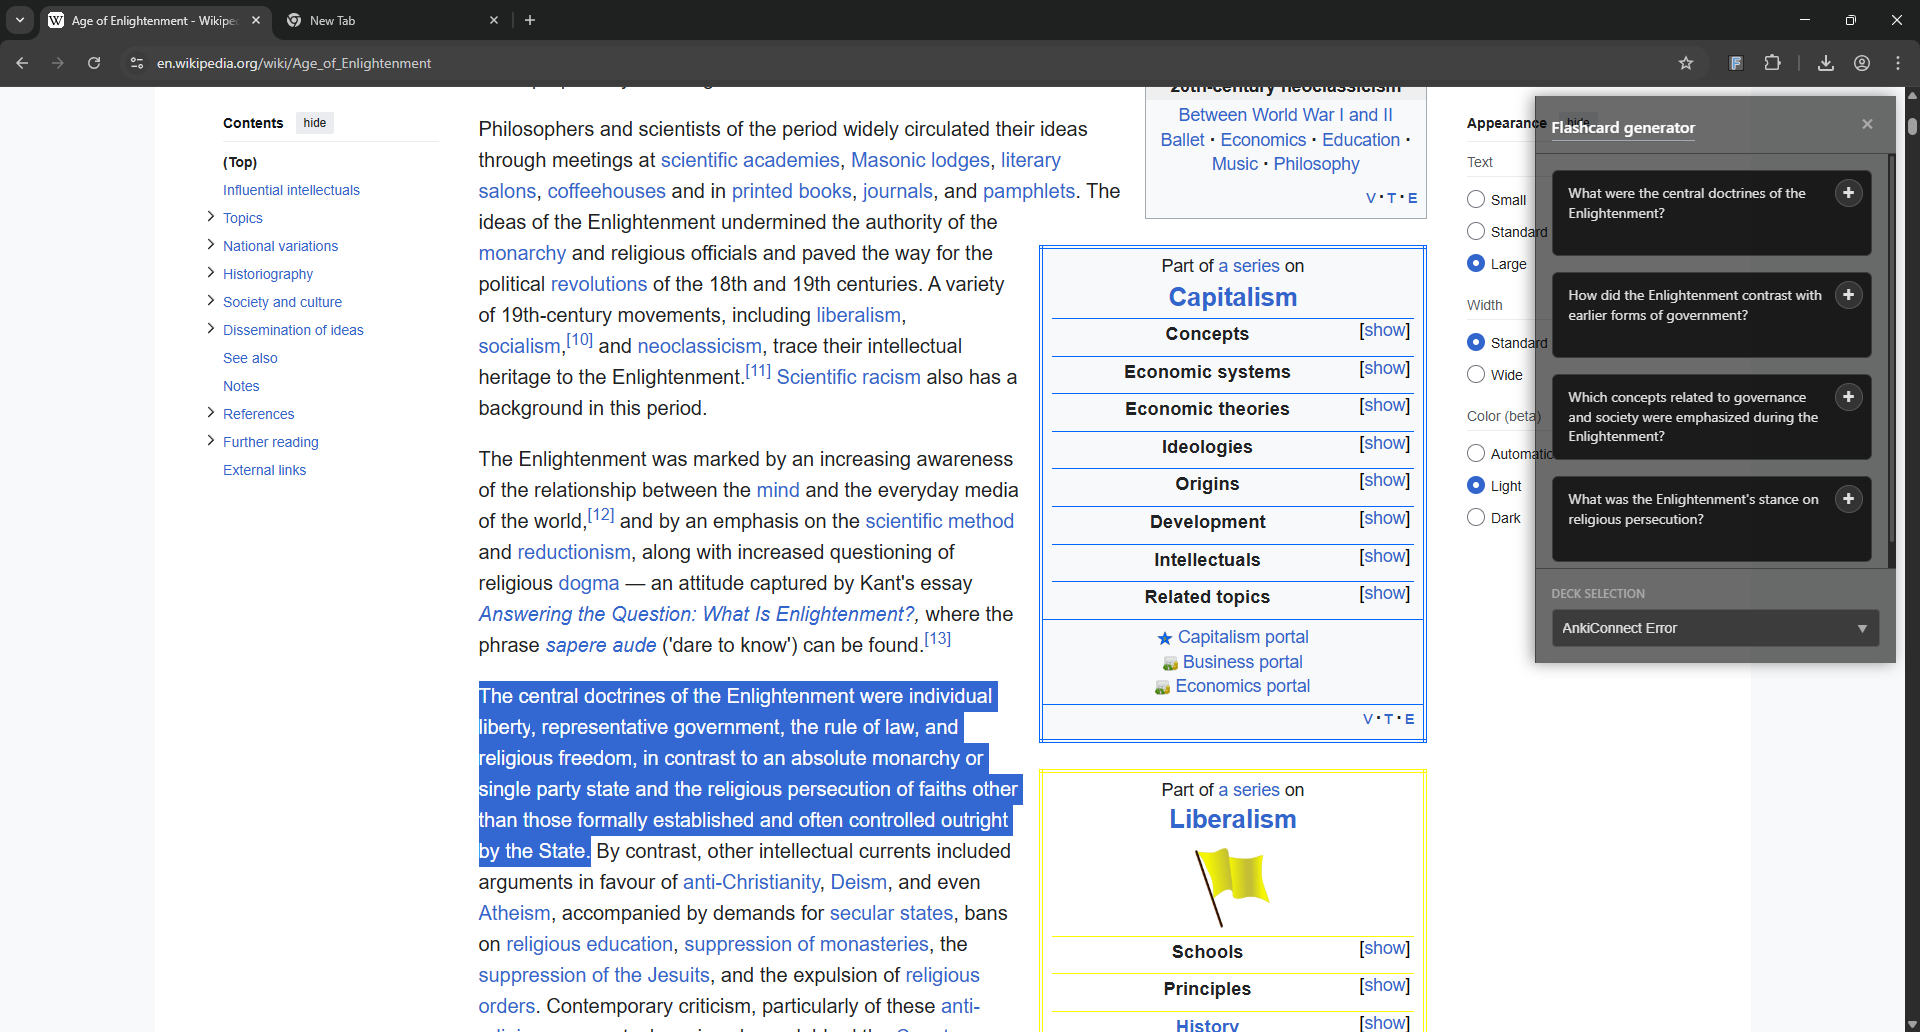Select the central doctrines question card

pyautogui.click(x=1711, y=213)
